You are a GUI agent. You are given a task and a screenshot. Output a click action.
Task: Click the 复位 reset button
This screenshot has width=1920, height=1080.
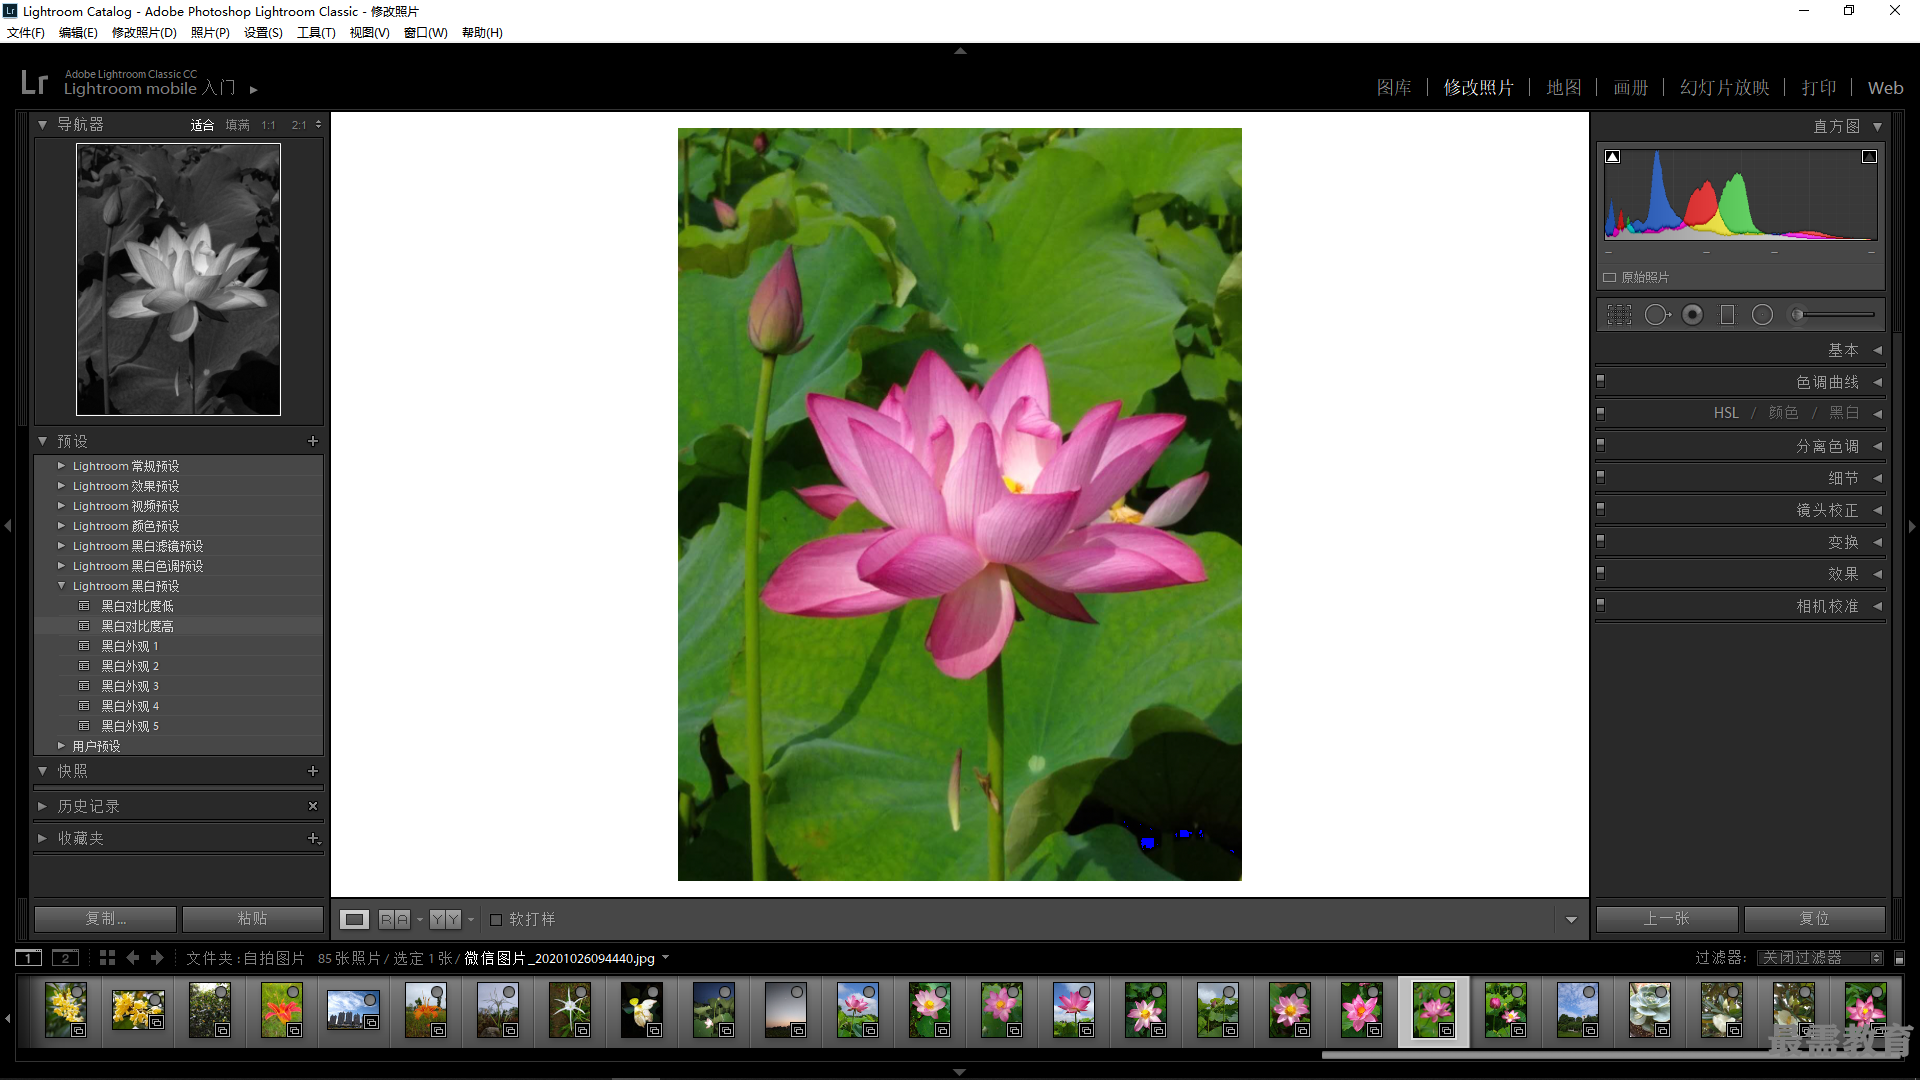1815,918
